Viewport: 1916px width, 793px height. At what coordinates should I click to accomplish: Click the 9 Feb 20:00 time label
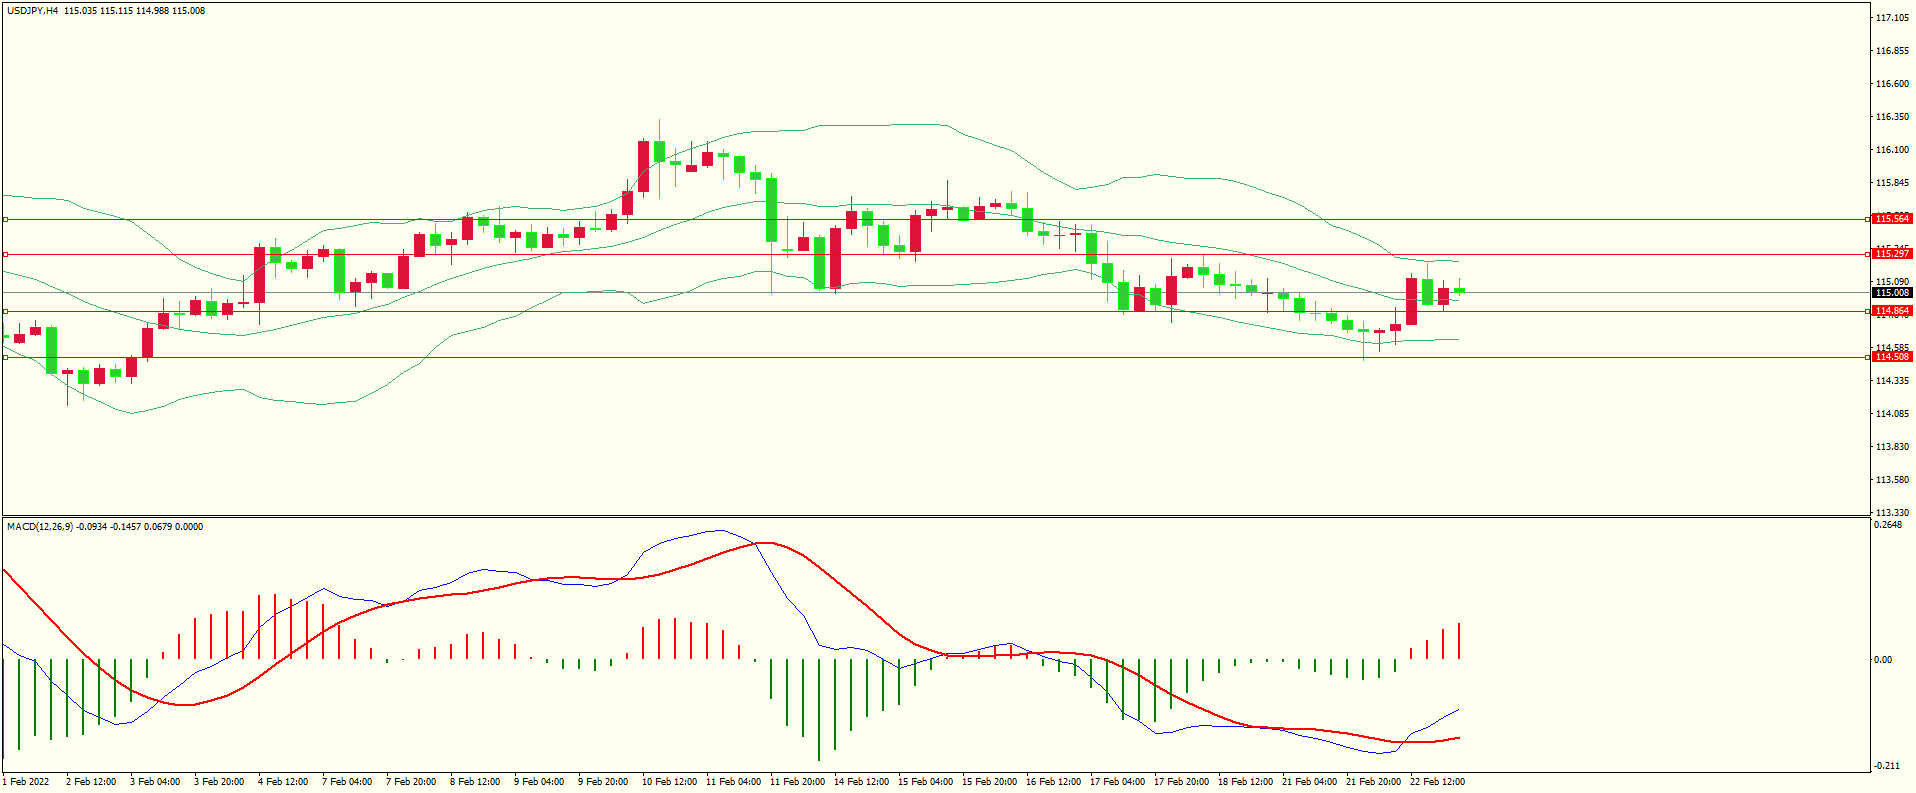(x=603, y=782)
